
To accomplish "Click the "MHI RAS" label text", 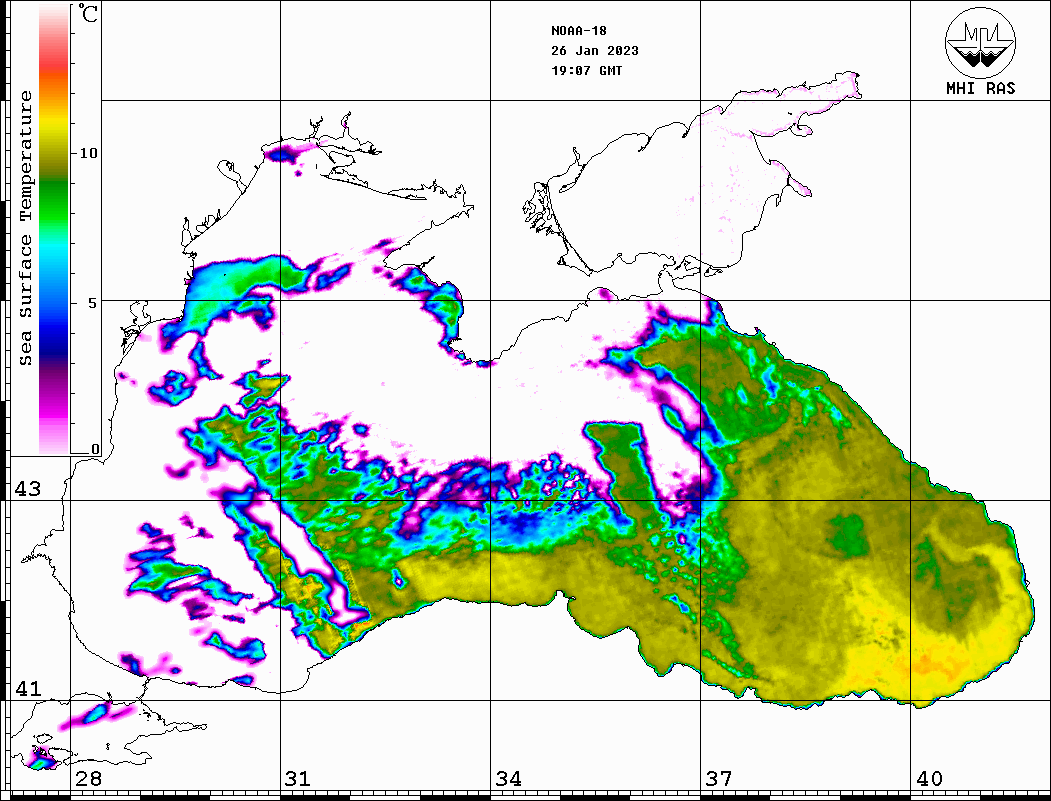I will (x=980, y=88).
